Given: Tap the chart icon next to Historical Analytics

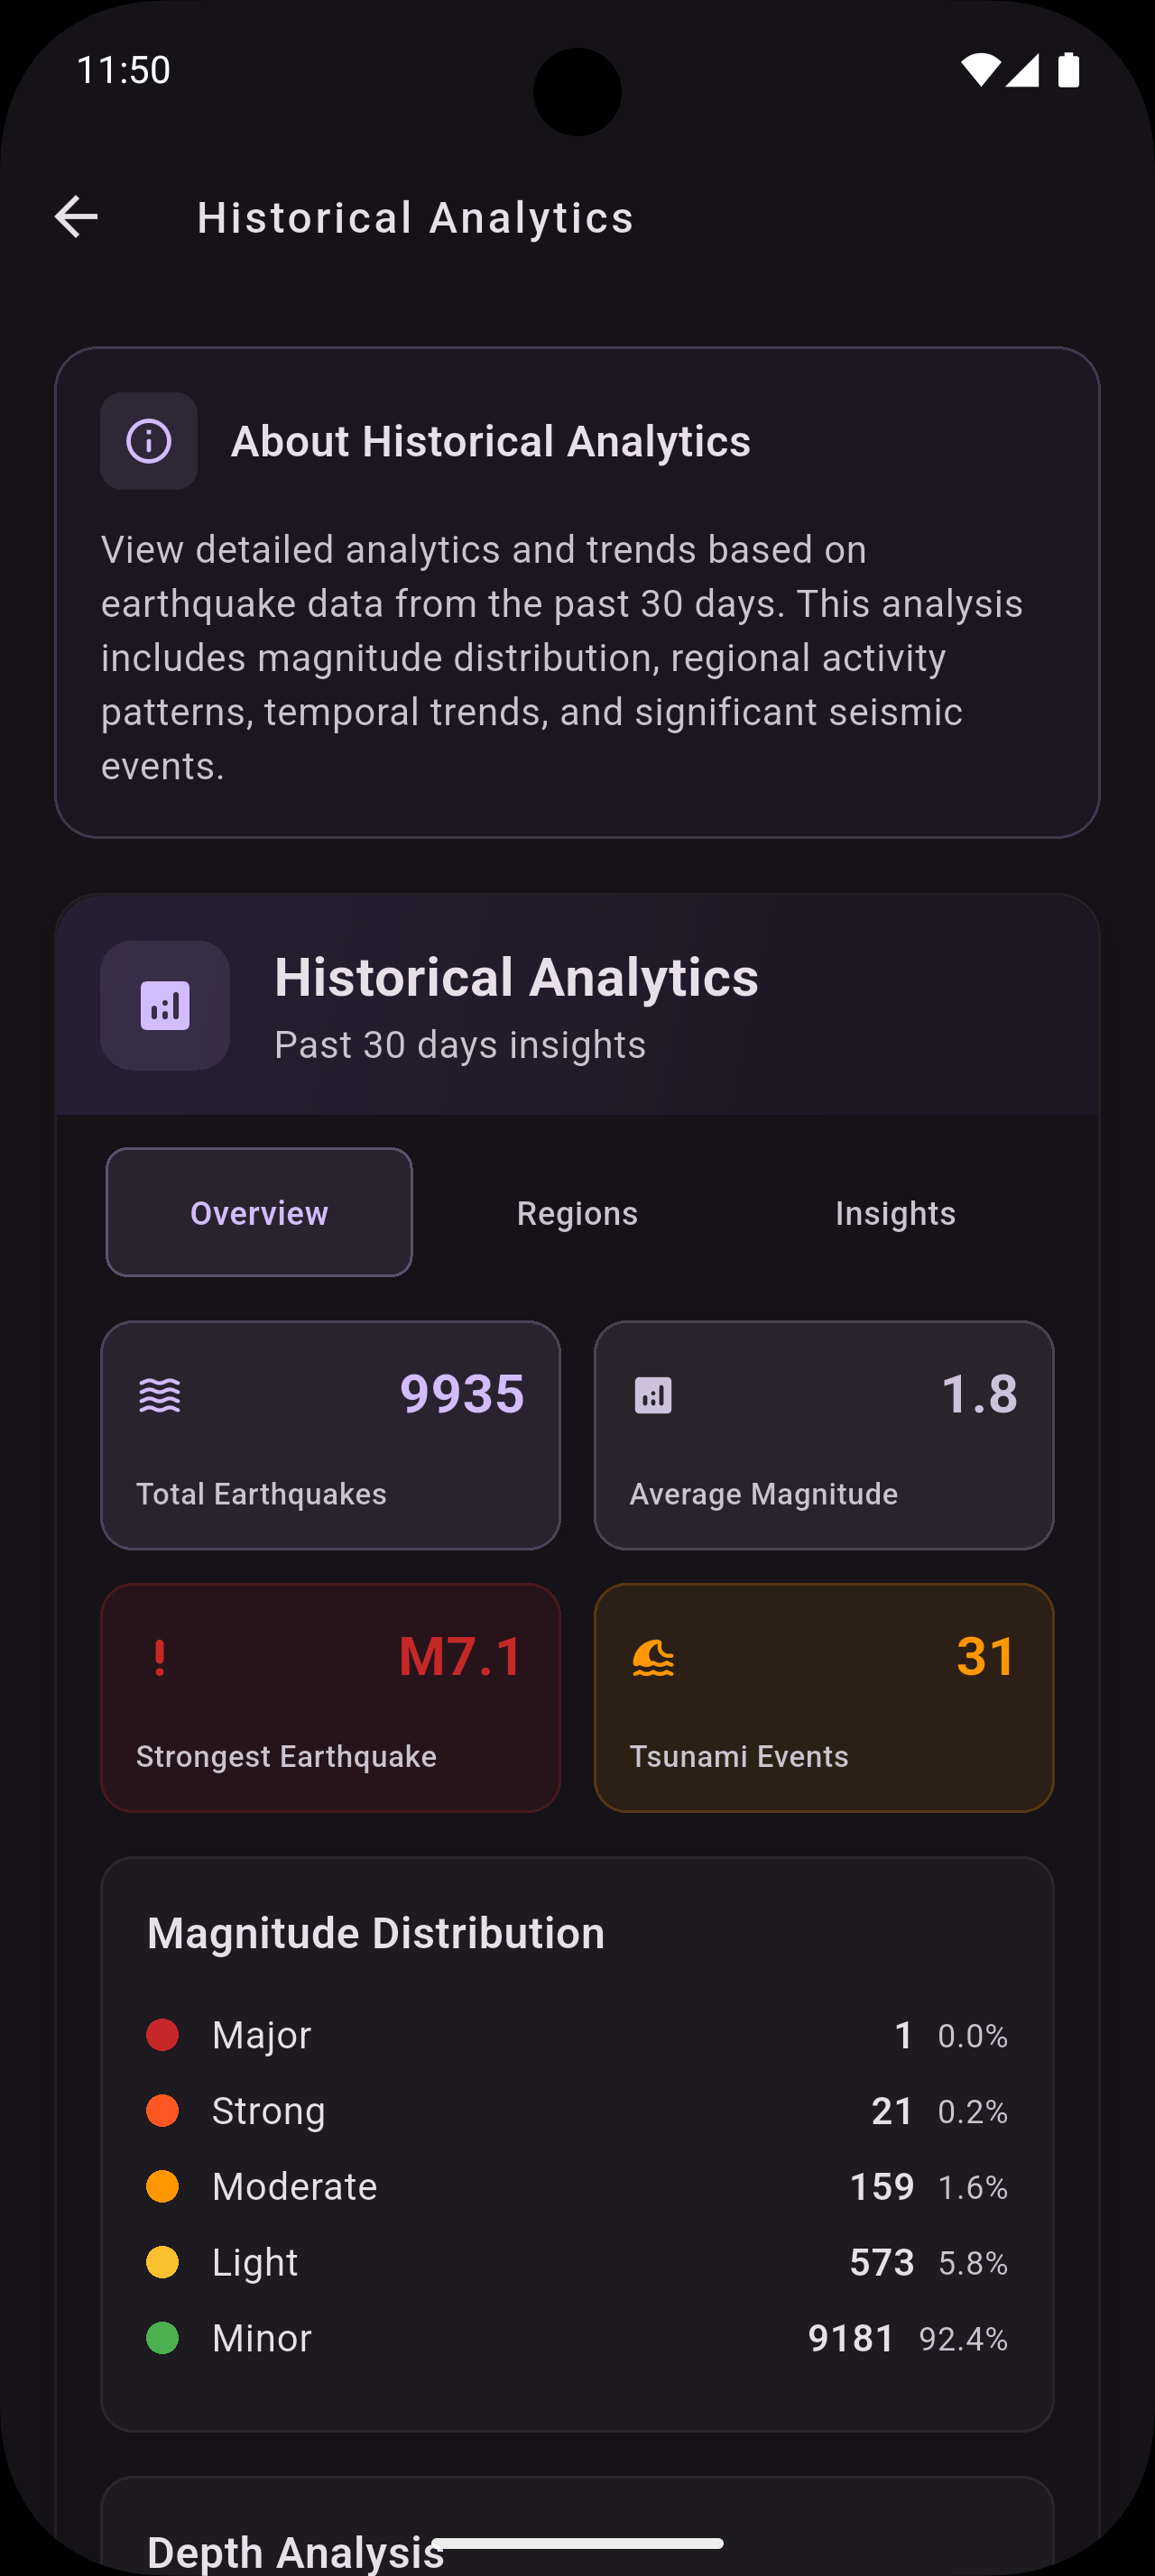Looking at the screenshot, I should click(165, 1005).
